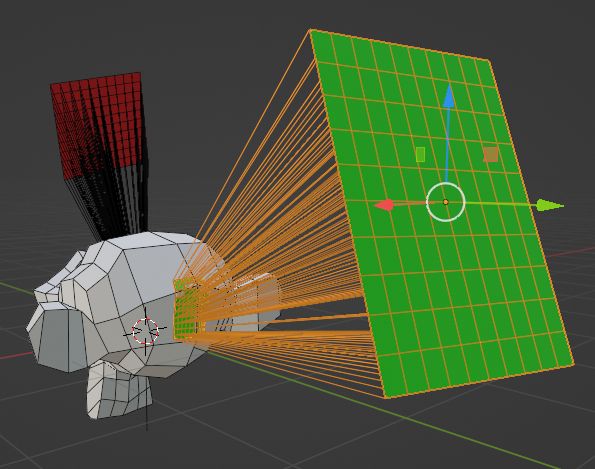Click the blue Z-axis gizmo arrow

tap(449, 96)
